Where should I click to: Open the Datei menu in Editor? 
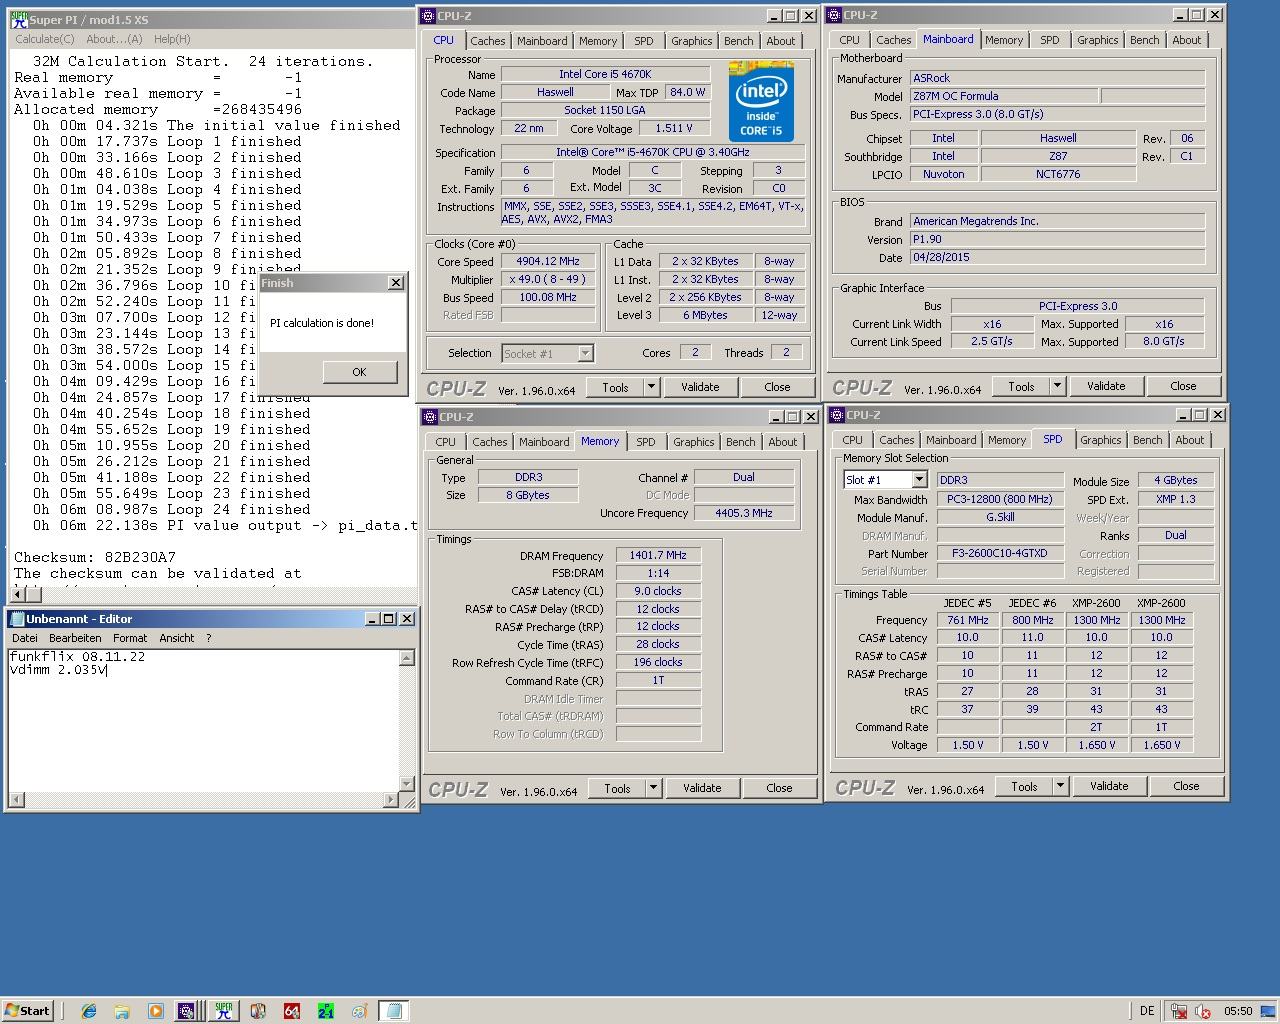tap(25, 638)
